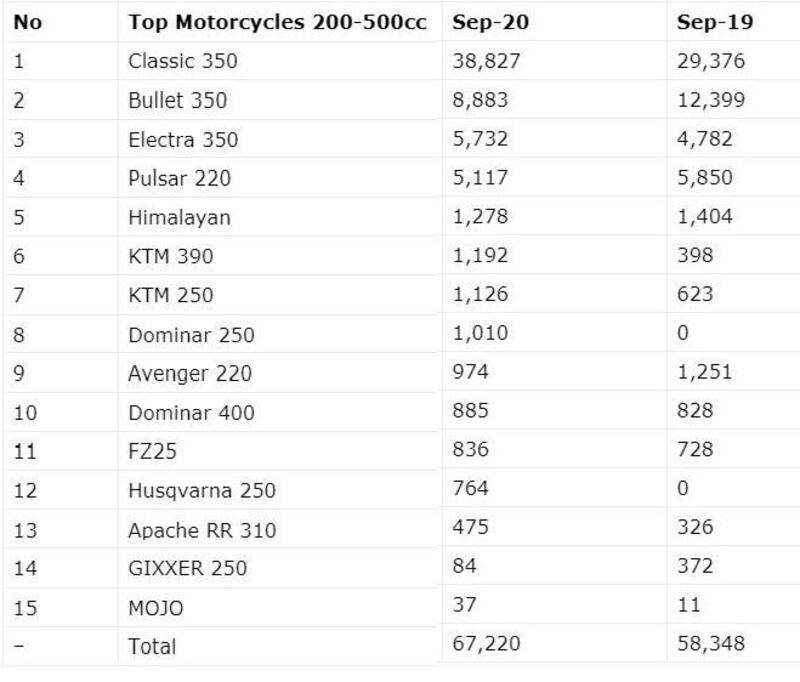The image size is (800, 682).
Task: Select the FZ25 model cell
Action: [153, 451]
